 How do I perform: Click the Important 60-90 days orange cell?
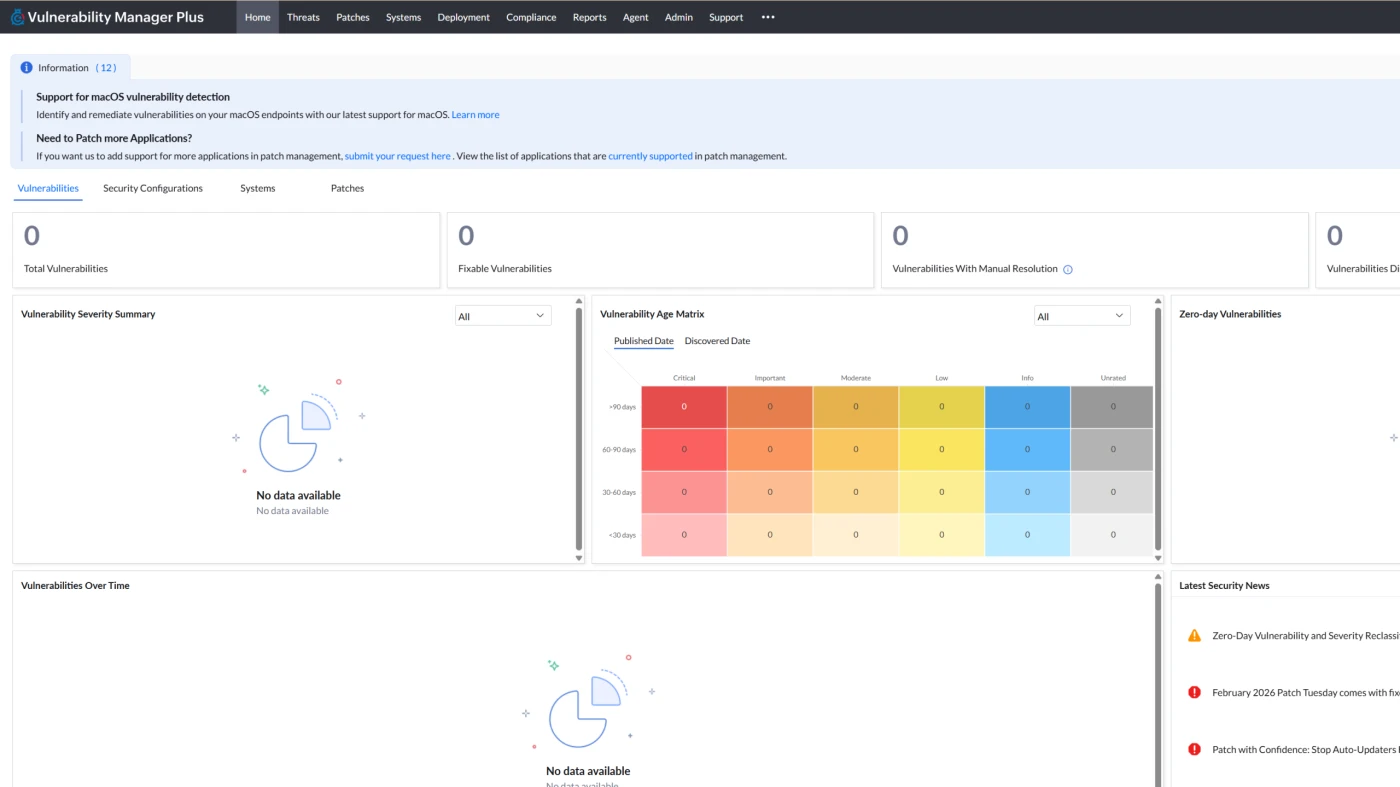(x=770, y=450)
